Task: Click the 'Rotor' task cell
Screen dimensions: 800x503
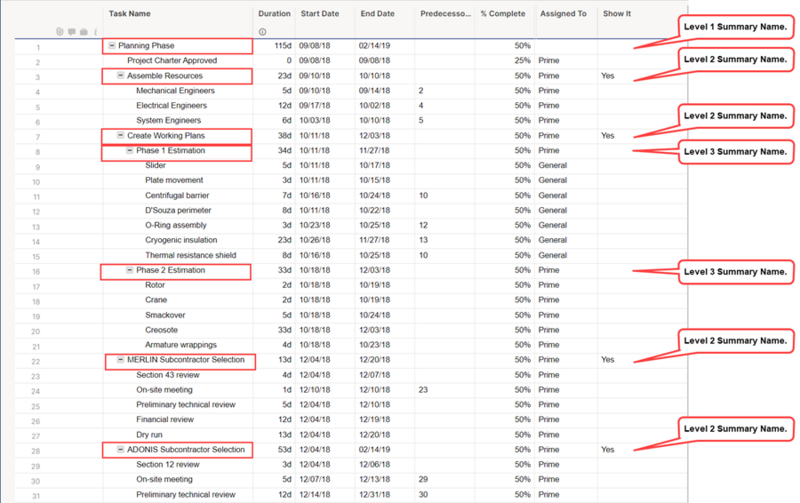Action: [x=155, y=285]
